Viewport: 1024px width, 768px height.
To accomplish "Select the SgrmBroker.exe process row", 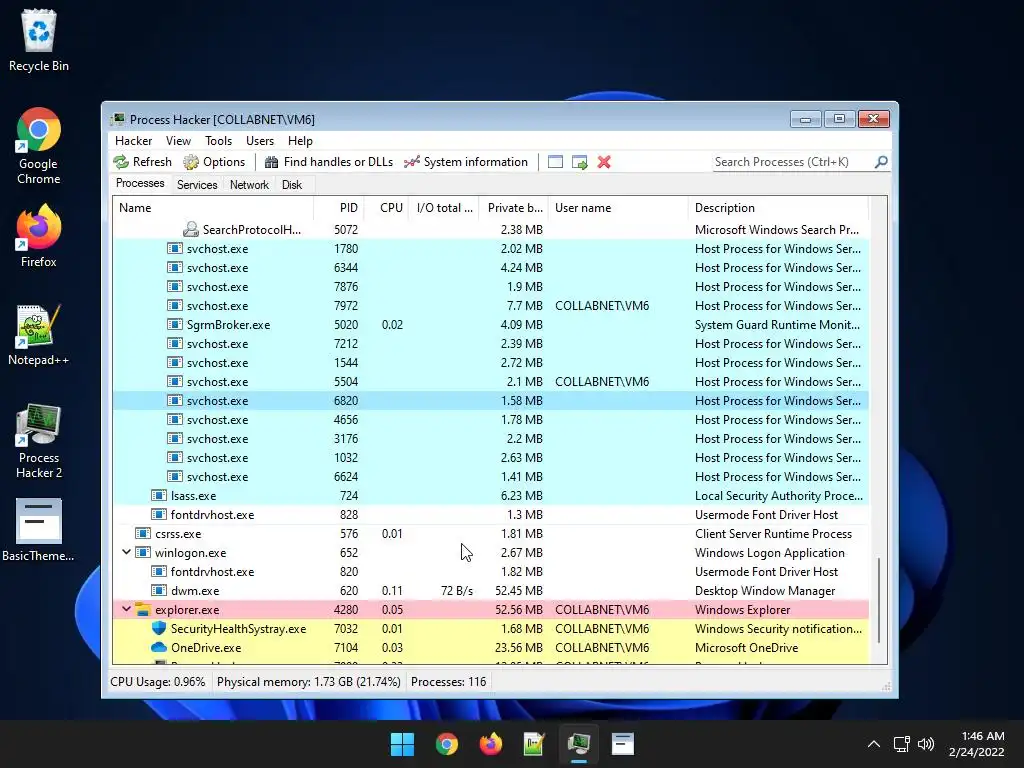I will tap(490, 325).
